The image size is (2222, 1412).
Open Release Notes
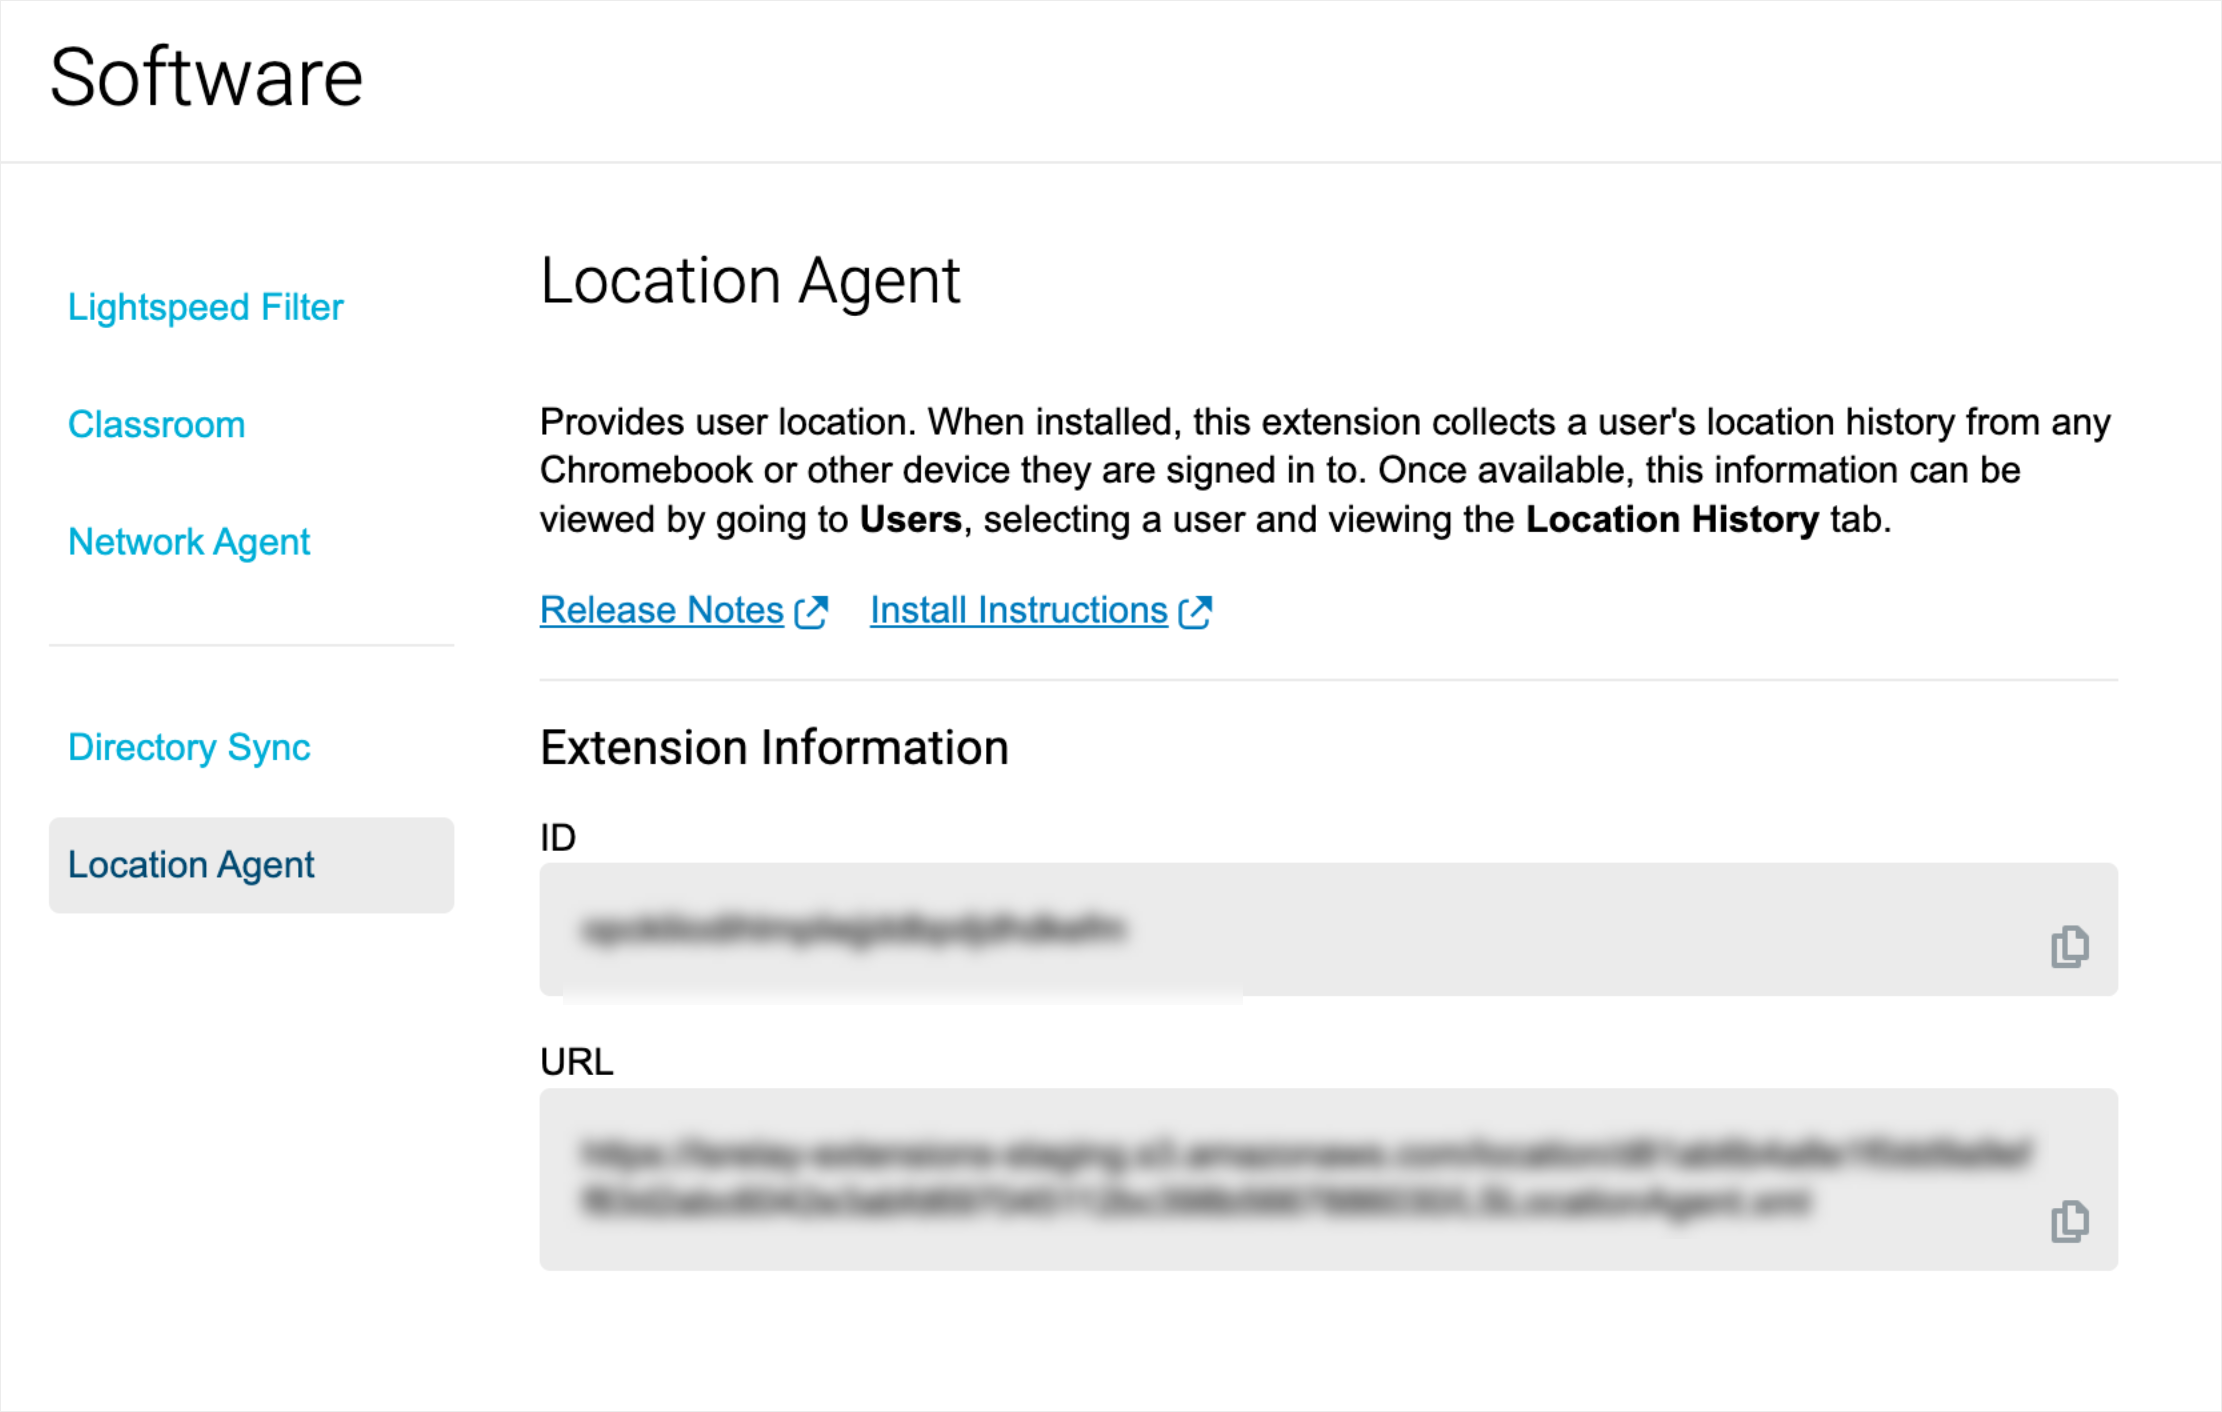tap(660, 610)
